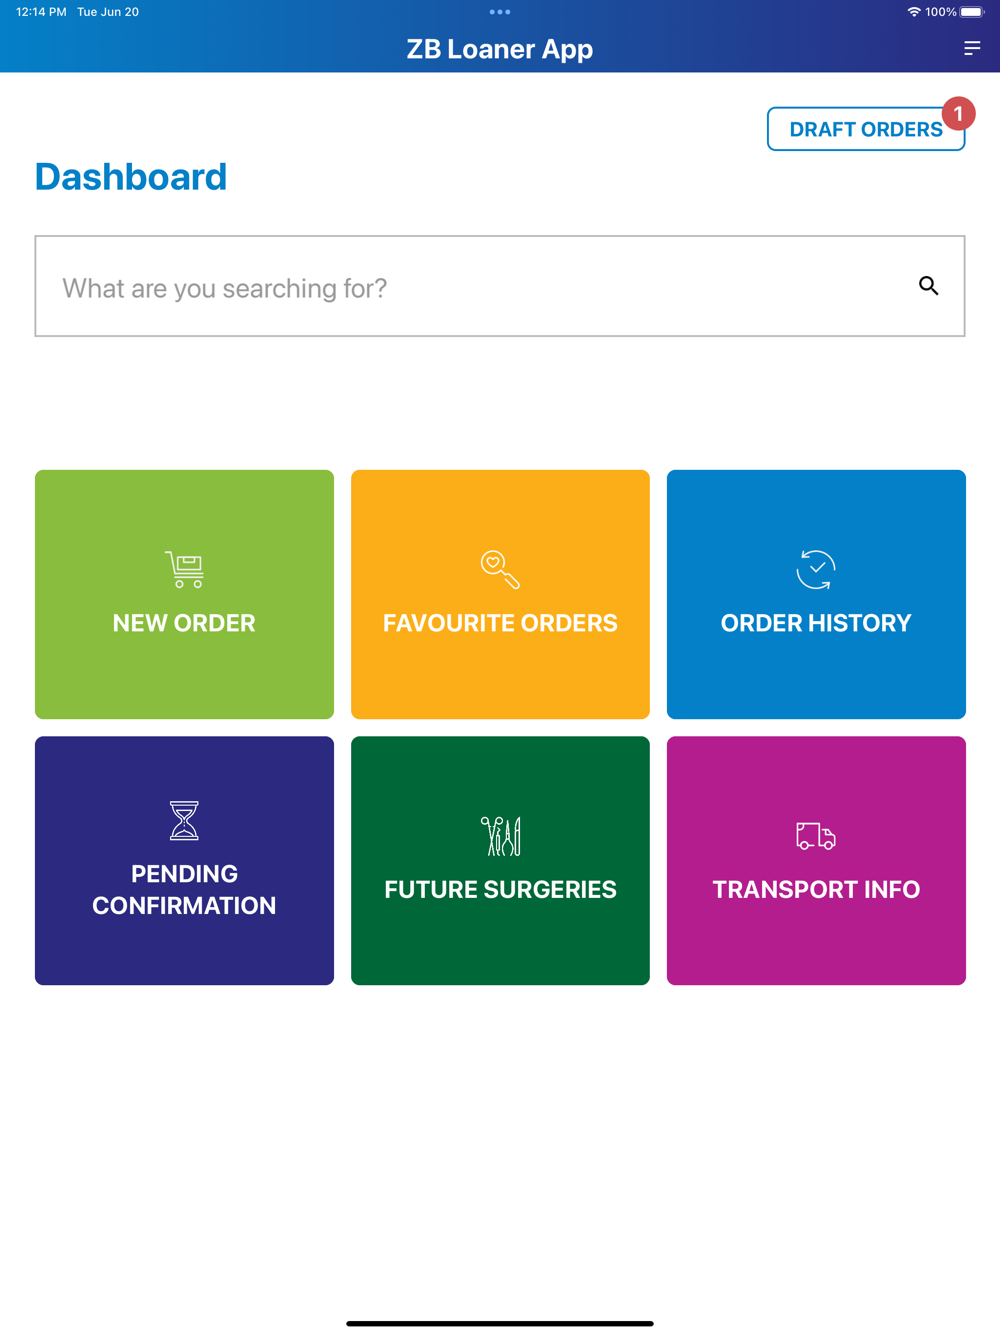Tap the three-dot multitasking control
1000x1334 pixels.
(x=500, y=12)
